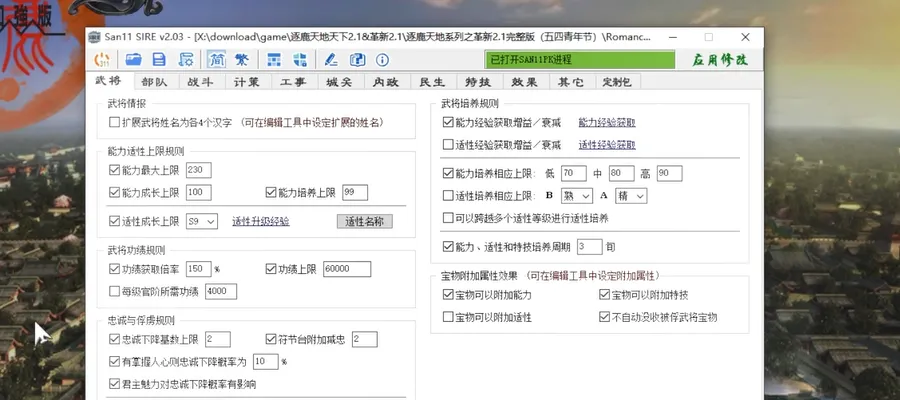
Task: Click the 适性名称 button
Action: (364, 222)
